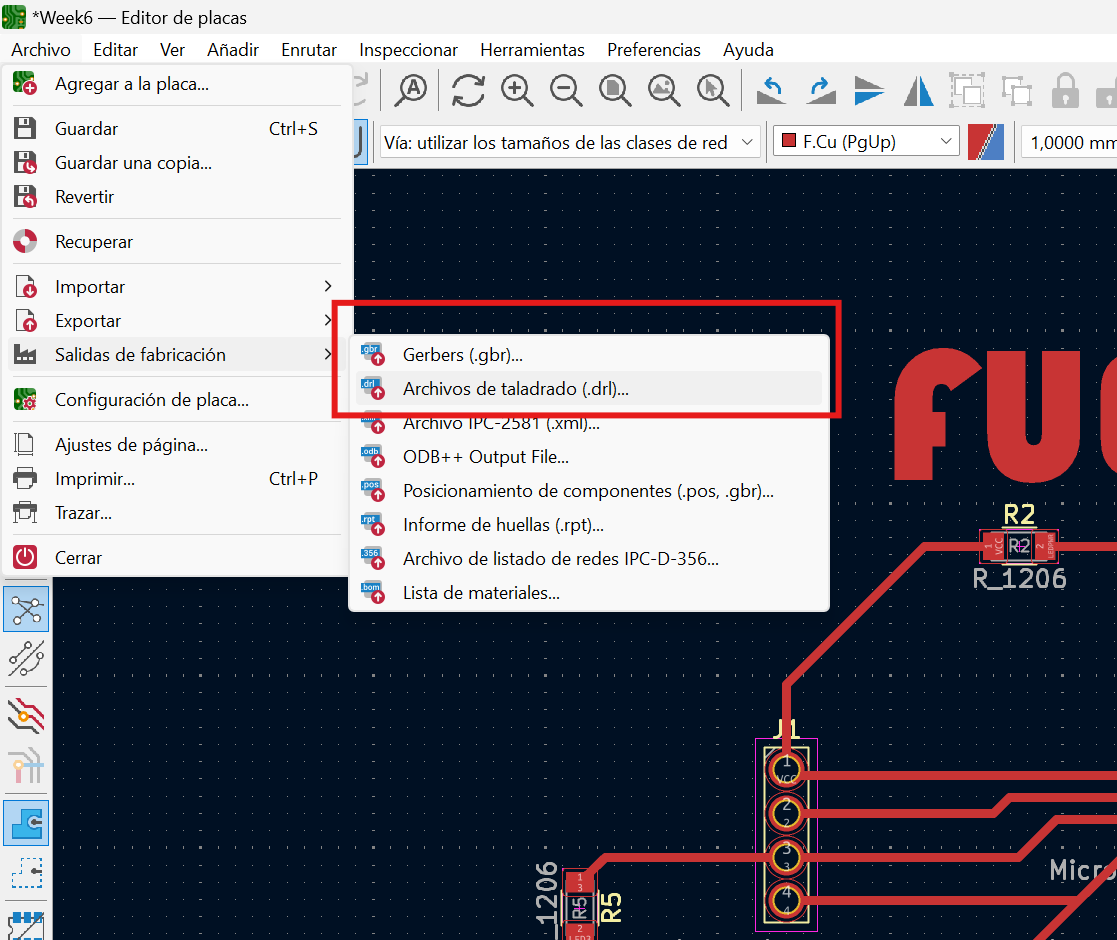1117x940 pixels.
Task: Choose Informe de huellas (.rpt)
Action: 588,525
